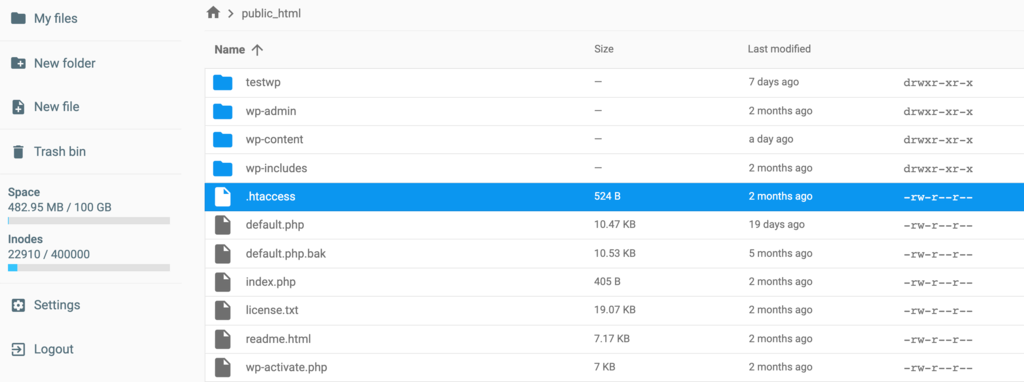The width and height of the screenshot is (1024, 382).
Task: Select the .htaccess file row
Action: tap(614, 197)
